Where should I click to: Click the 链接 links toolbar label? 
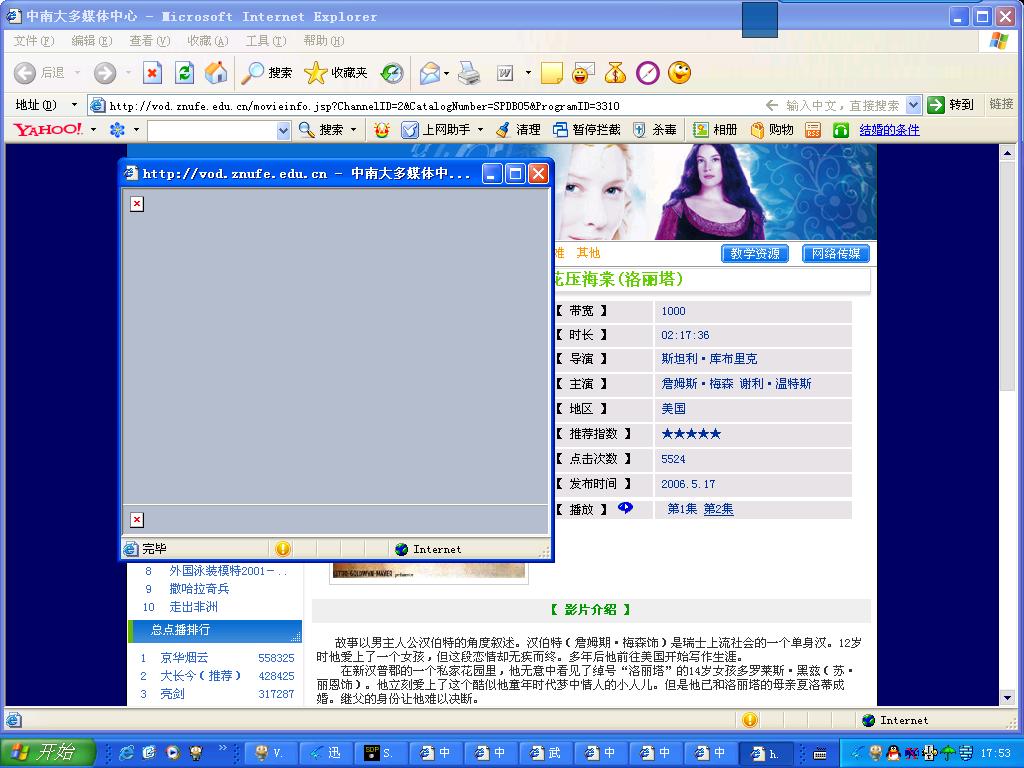pos(1001,104)
